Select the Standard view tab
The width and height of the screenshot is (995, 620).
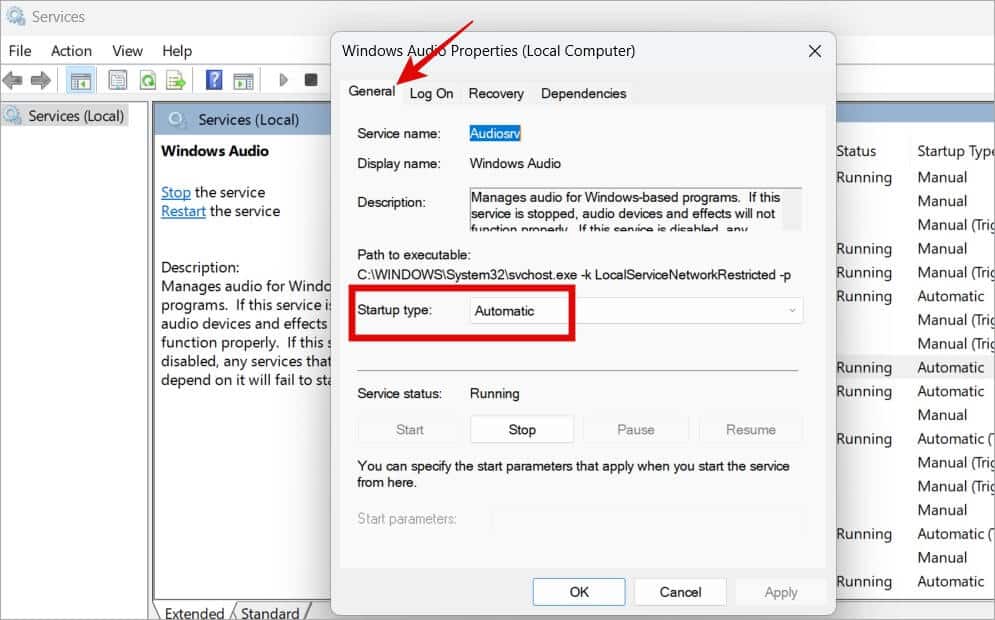pyautogui.click(x=270, y=612)
